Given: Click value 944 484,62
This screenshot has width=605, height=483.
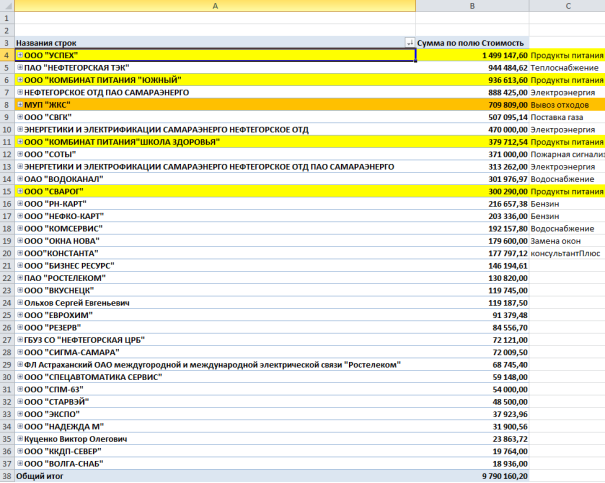Looking at the screenshot, I should [508, 68].
